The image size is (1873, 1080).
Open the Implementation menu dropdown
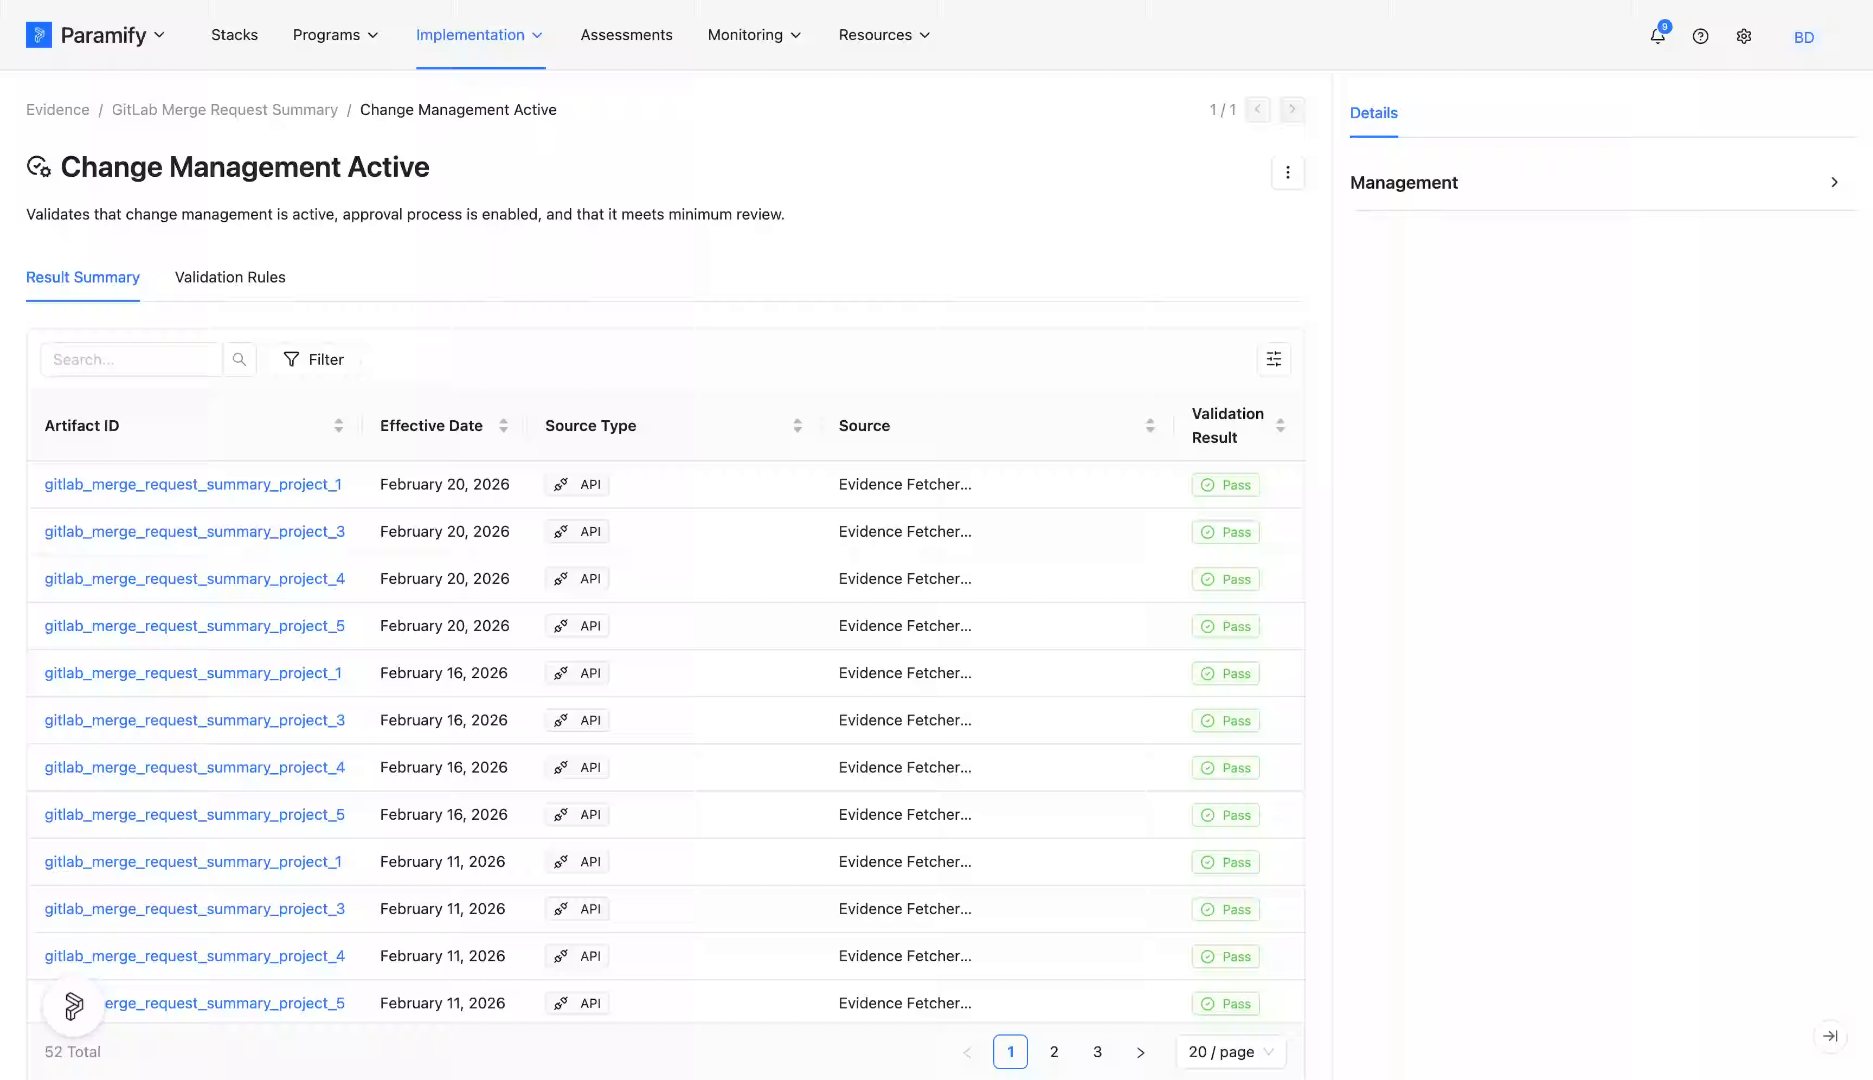[480, 35]
